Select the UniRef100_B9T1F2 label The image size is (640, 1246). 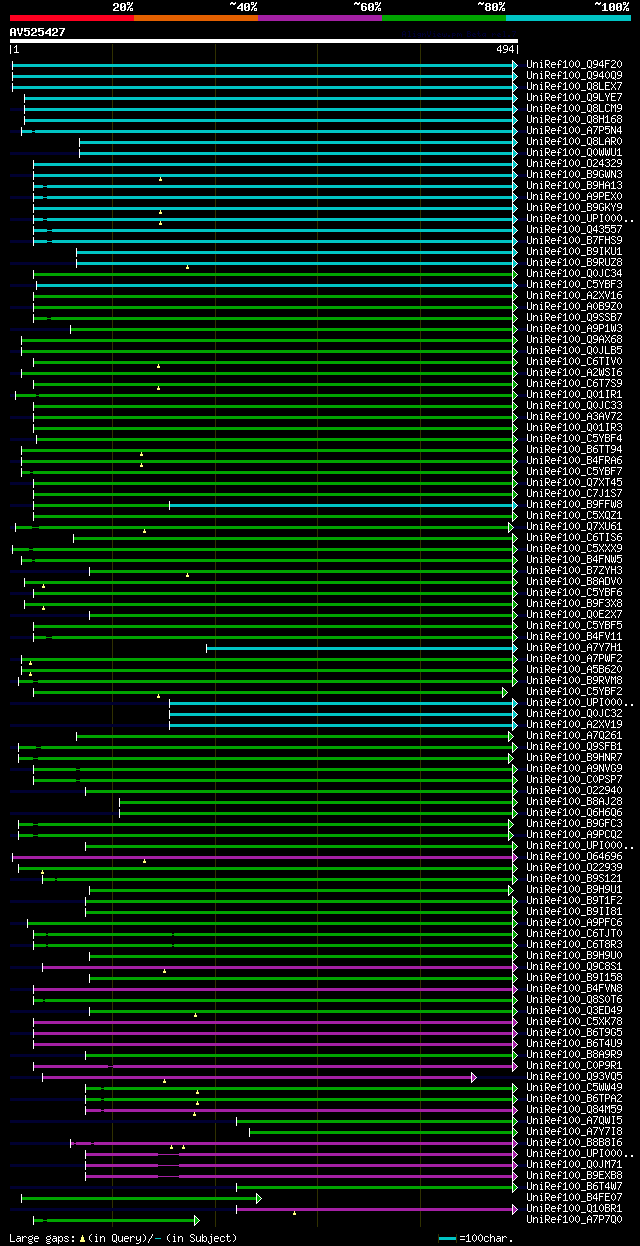[x=574, y=900]
